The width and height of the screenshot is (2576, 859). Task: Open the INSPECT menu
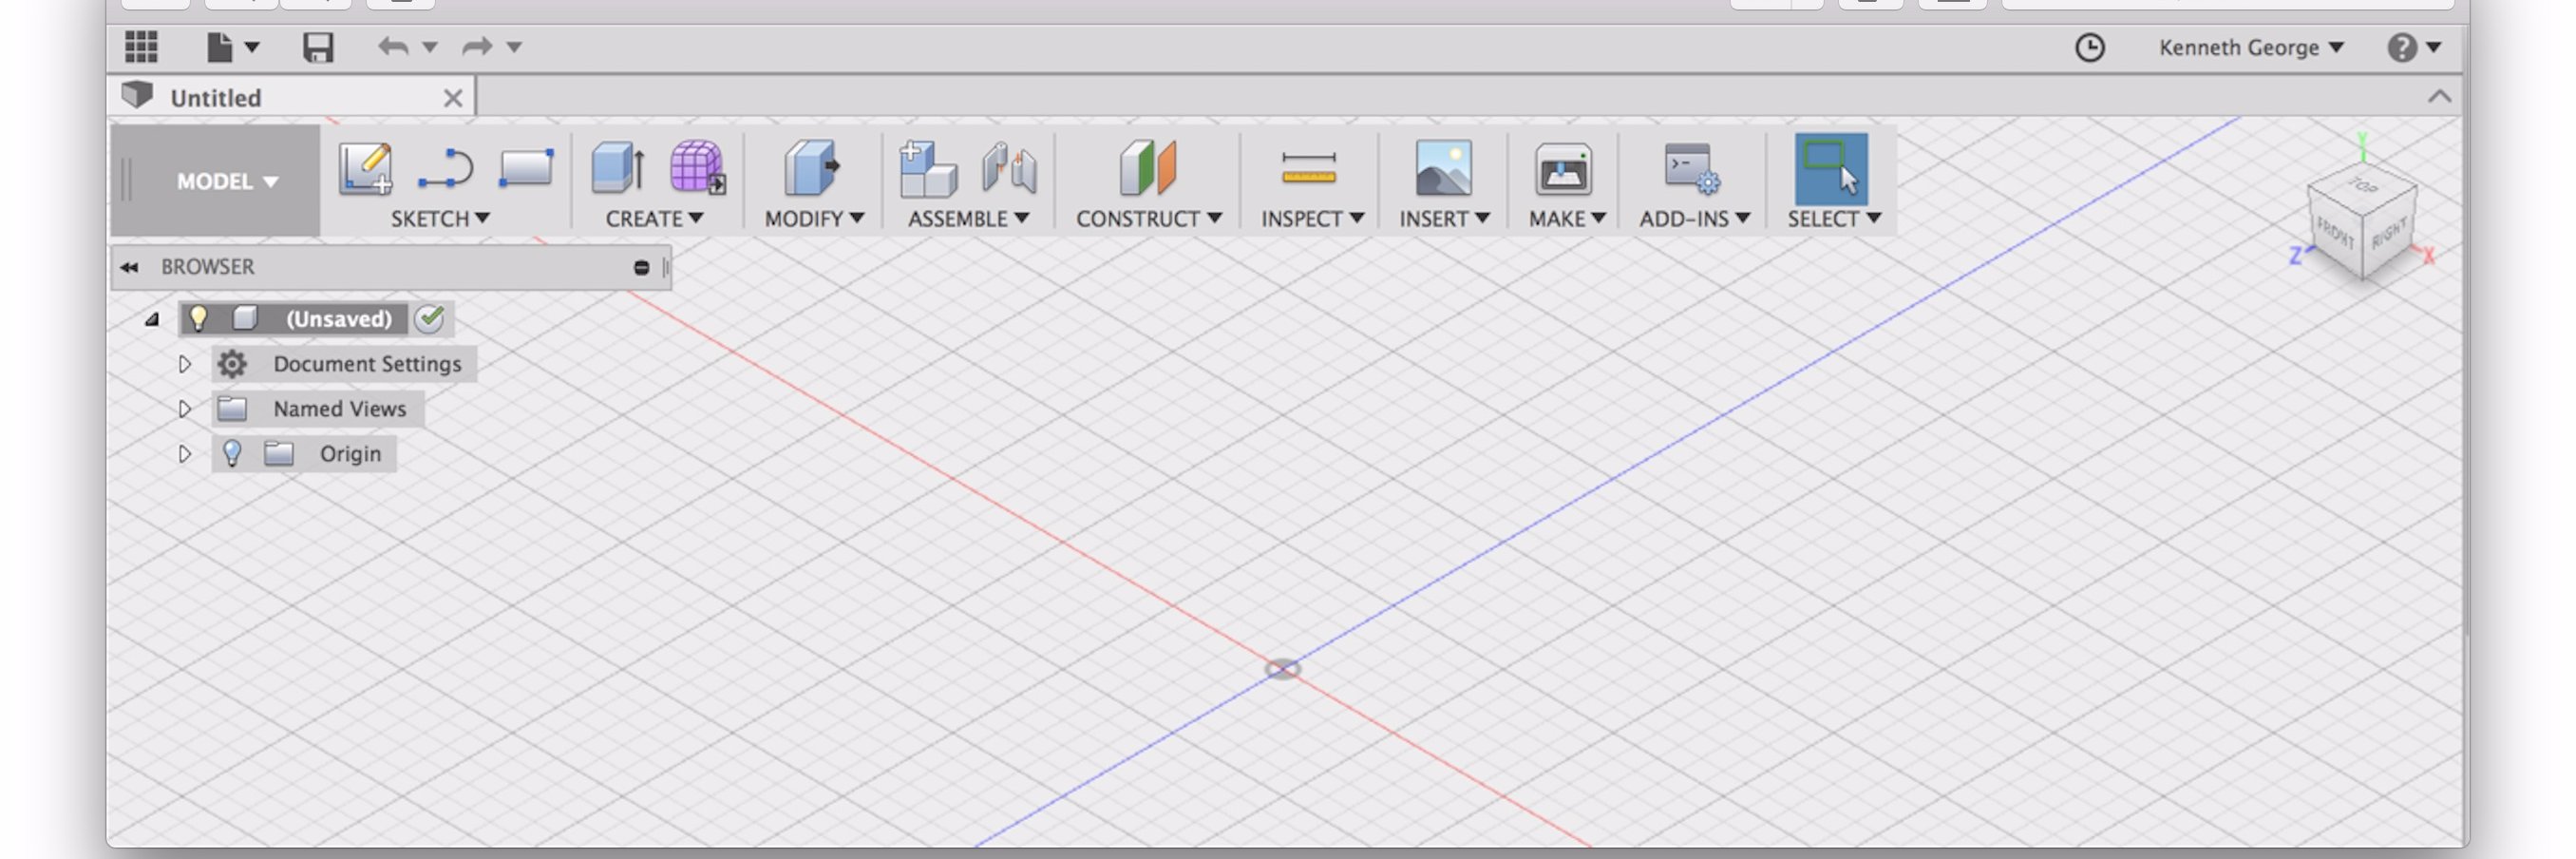pyautogui.click(x=1312, y=218)
